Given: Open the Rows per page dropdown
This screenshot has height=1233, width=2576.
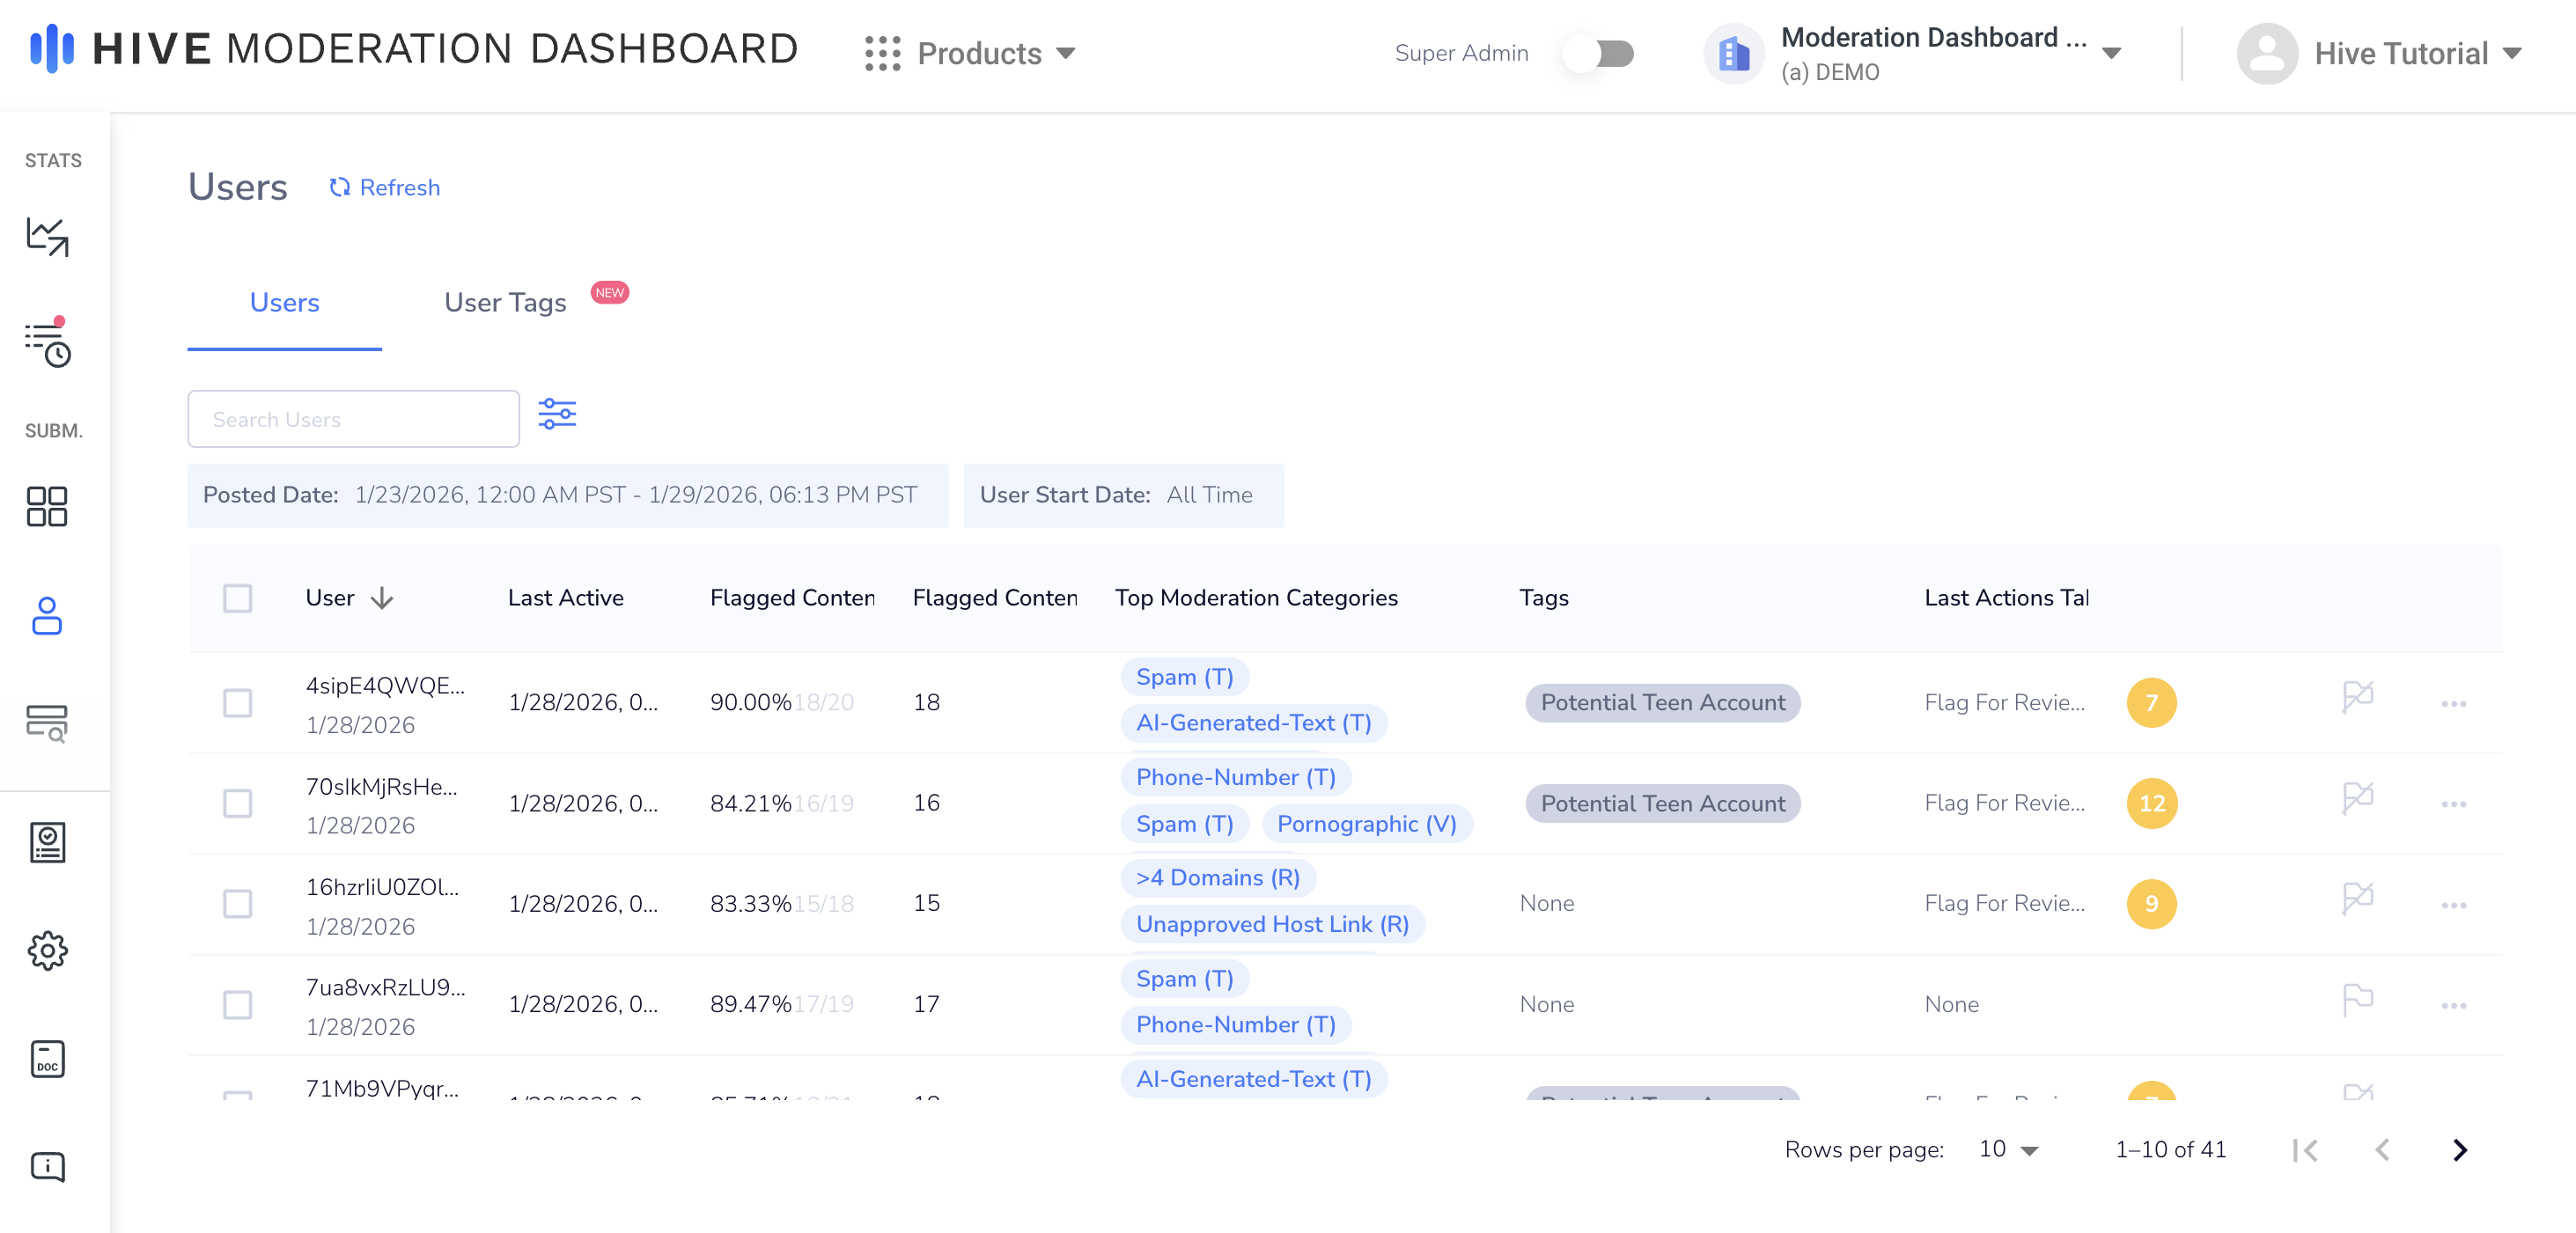Looking at the screenshot, I should click(2008, 1149).
